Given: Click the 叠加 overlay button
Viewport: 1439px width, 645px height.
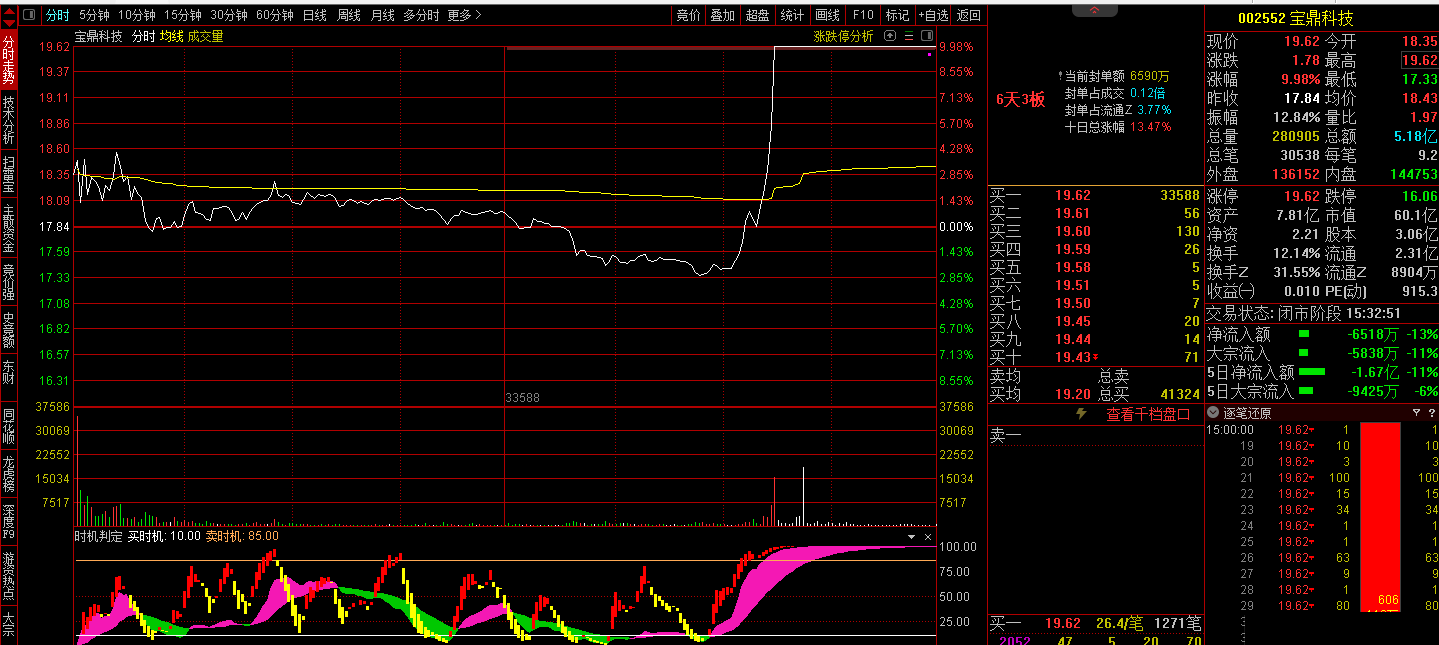Looking at the screenshot, I should [722, 15].
